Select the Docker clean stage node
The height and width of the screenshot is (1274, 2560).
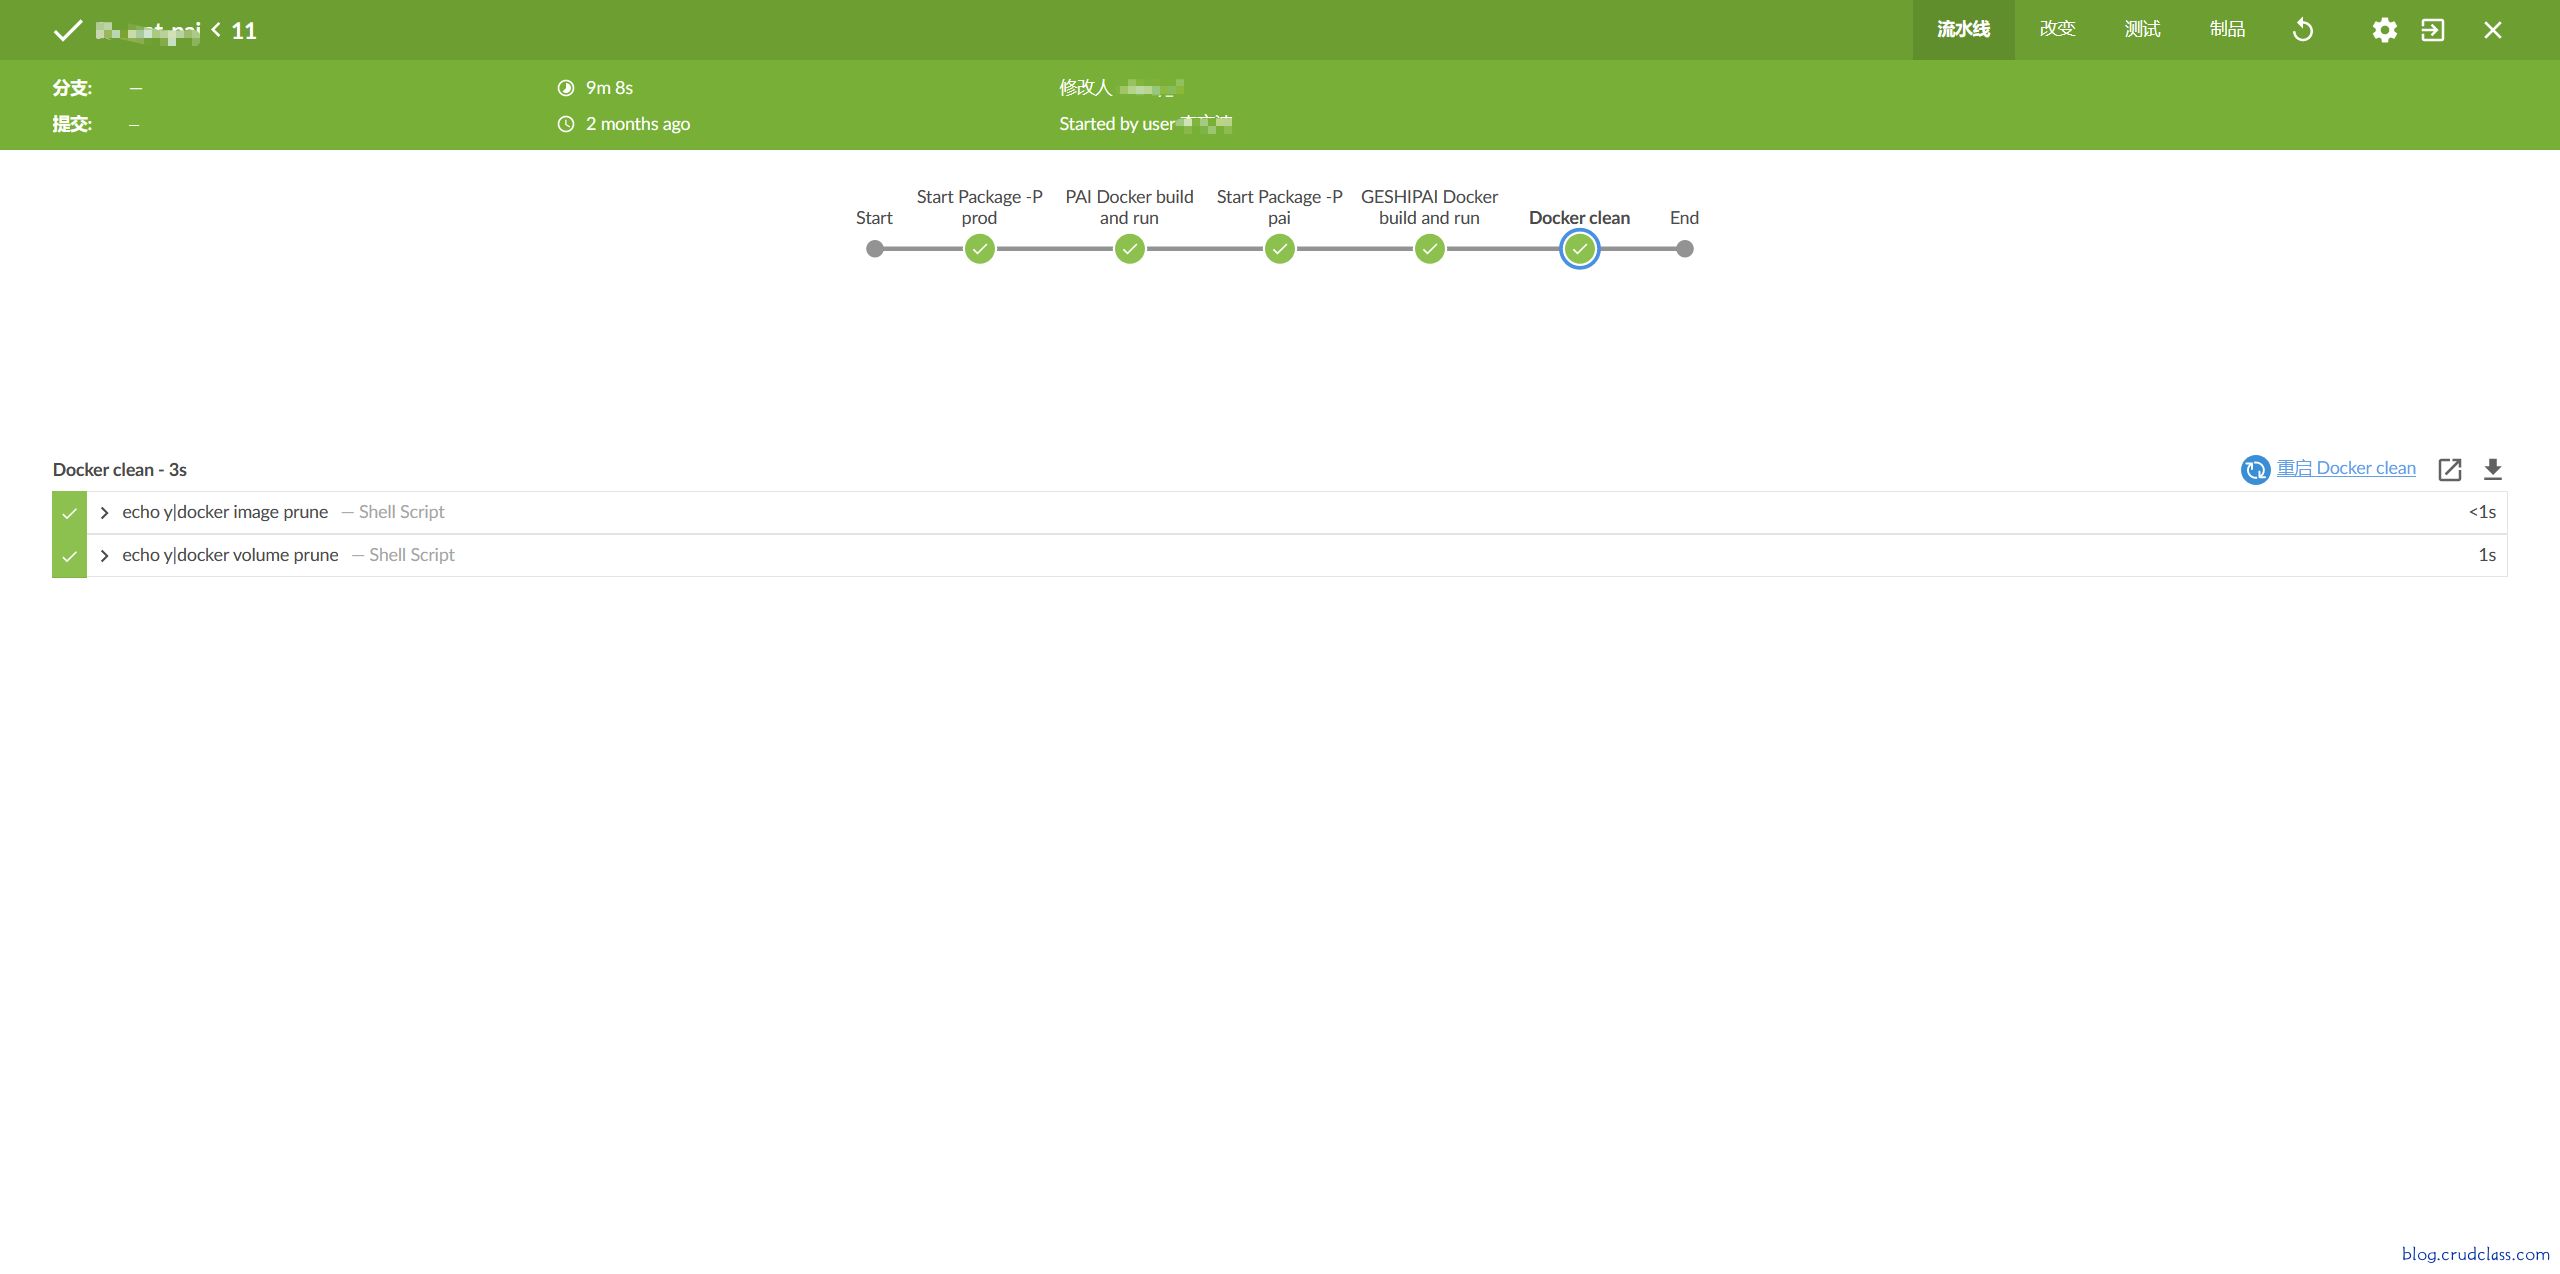(1579, 249)
